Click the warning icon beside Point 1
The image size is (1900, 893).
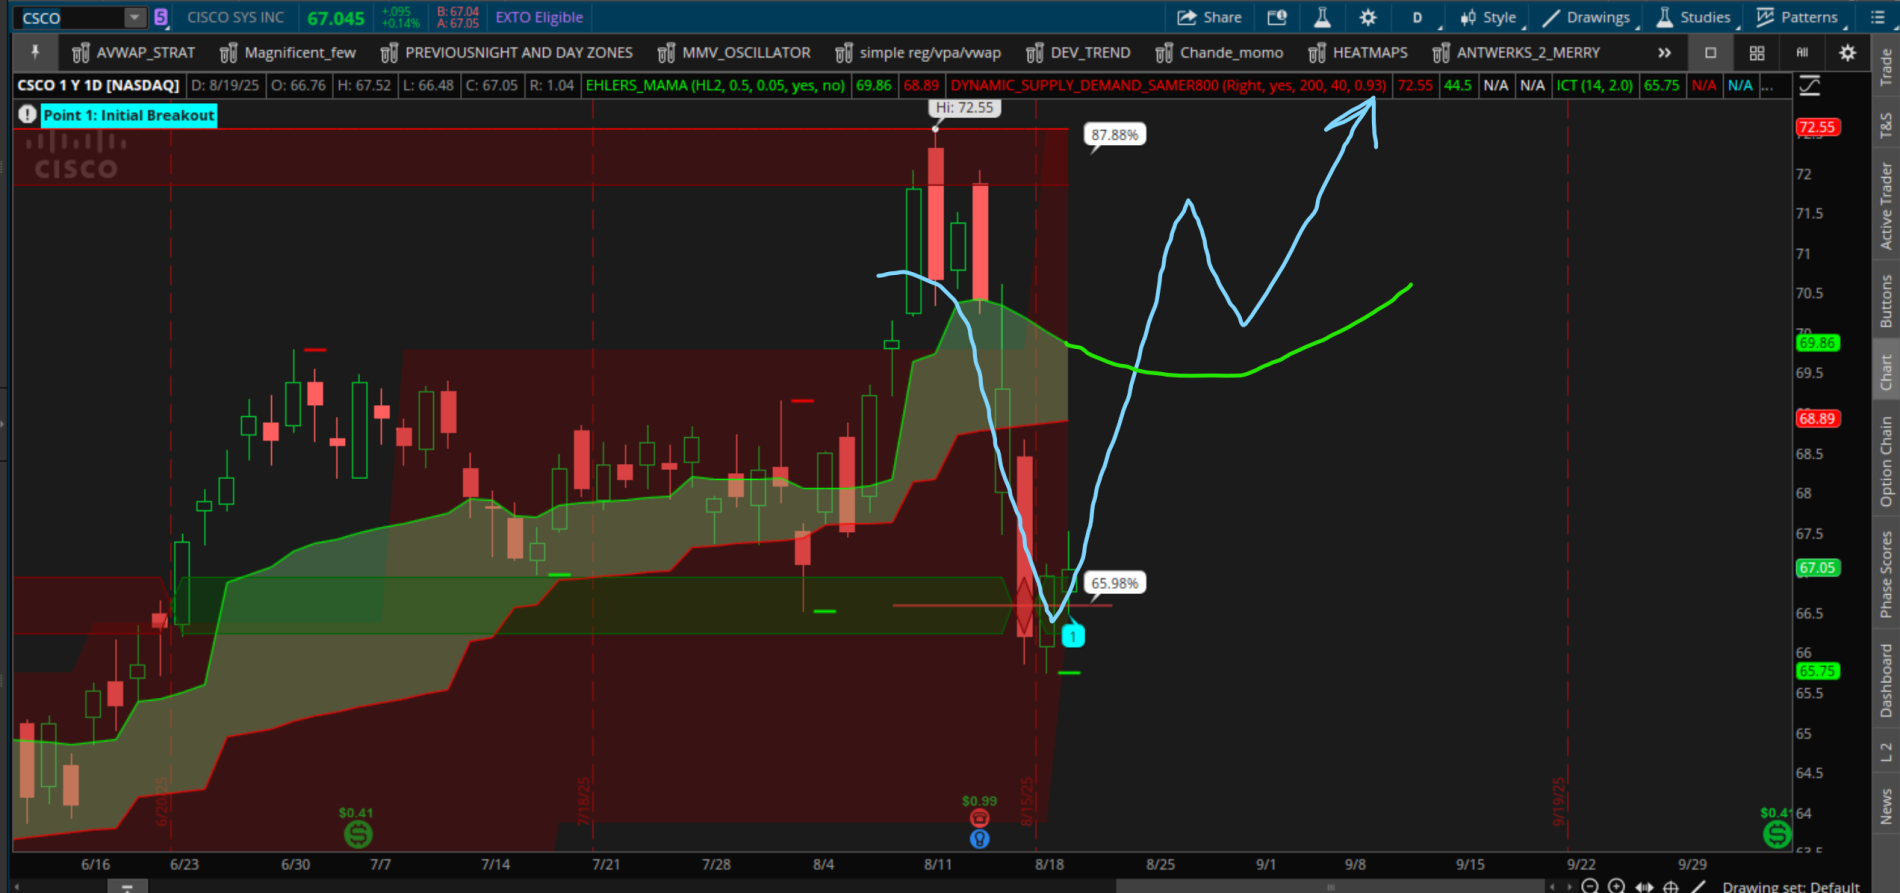(28, 115)
